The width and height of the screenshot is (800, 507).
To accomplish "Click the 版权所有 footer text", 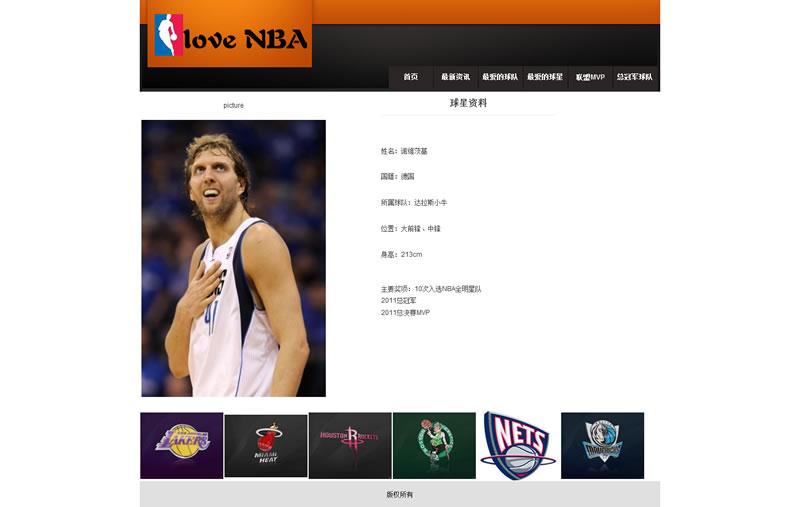I will tap(400, 495).
